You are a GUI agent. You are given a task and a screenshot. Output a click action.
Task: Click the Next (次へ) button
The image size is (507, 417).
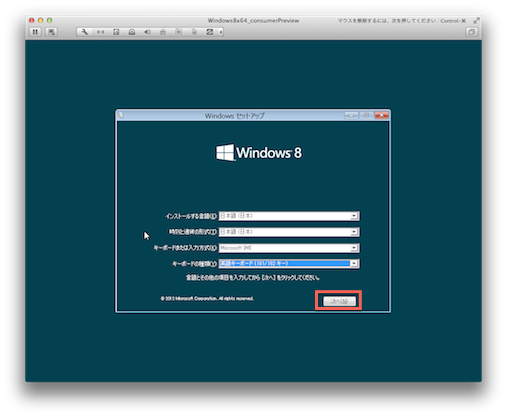(x=339, y=301)
